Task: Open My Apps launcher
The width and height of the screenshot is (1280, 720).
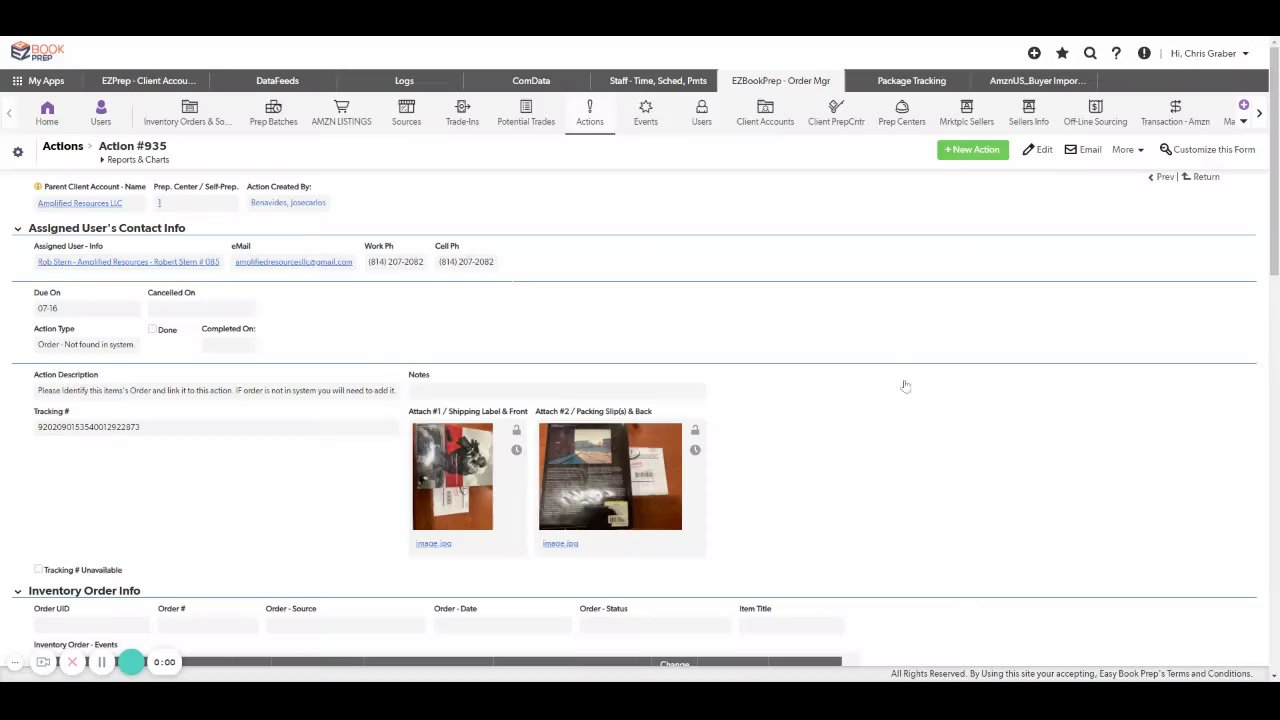Action: click(x=38, y=81)
